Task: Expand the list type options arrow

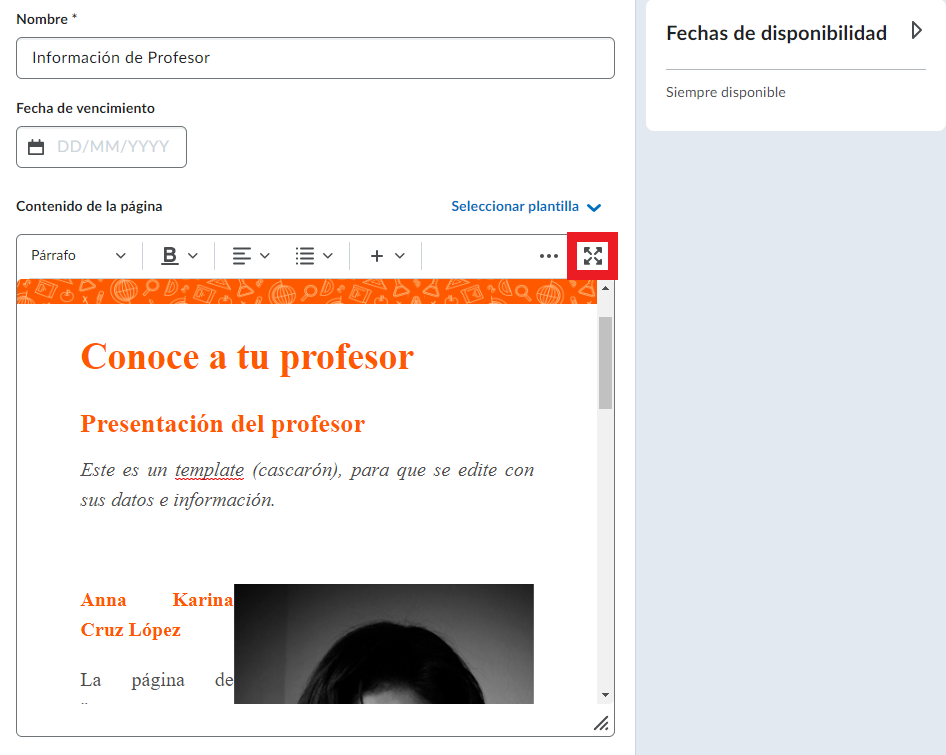Action: (328, 256)
